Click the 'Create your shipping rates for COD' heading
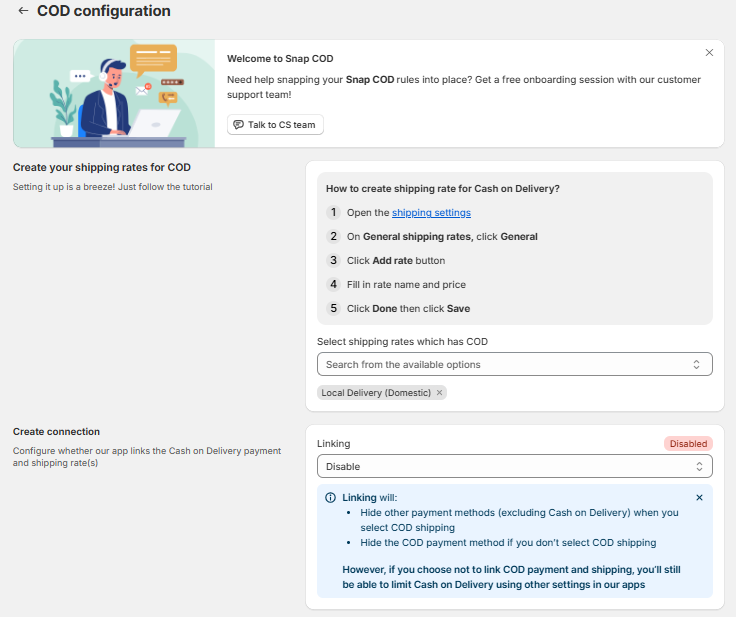 point(102,168)
